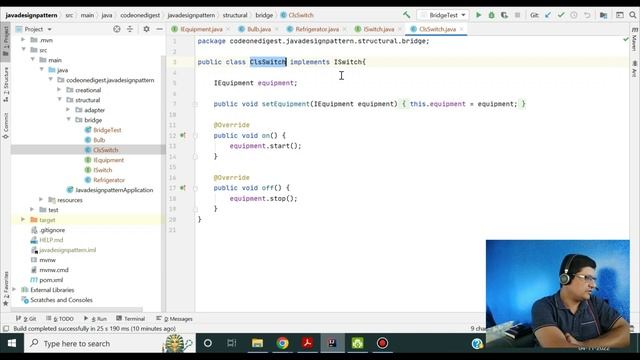
Task: Click the ClsSwitch breadcrumb in navigation bar
Action: click(297, 15)
